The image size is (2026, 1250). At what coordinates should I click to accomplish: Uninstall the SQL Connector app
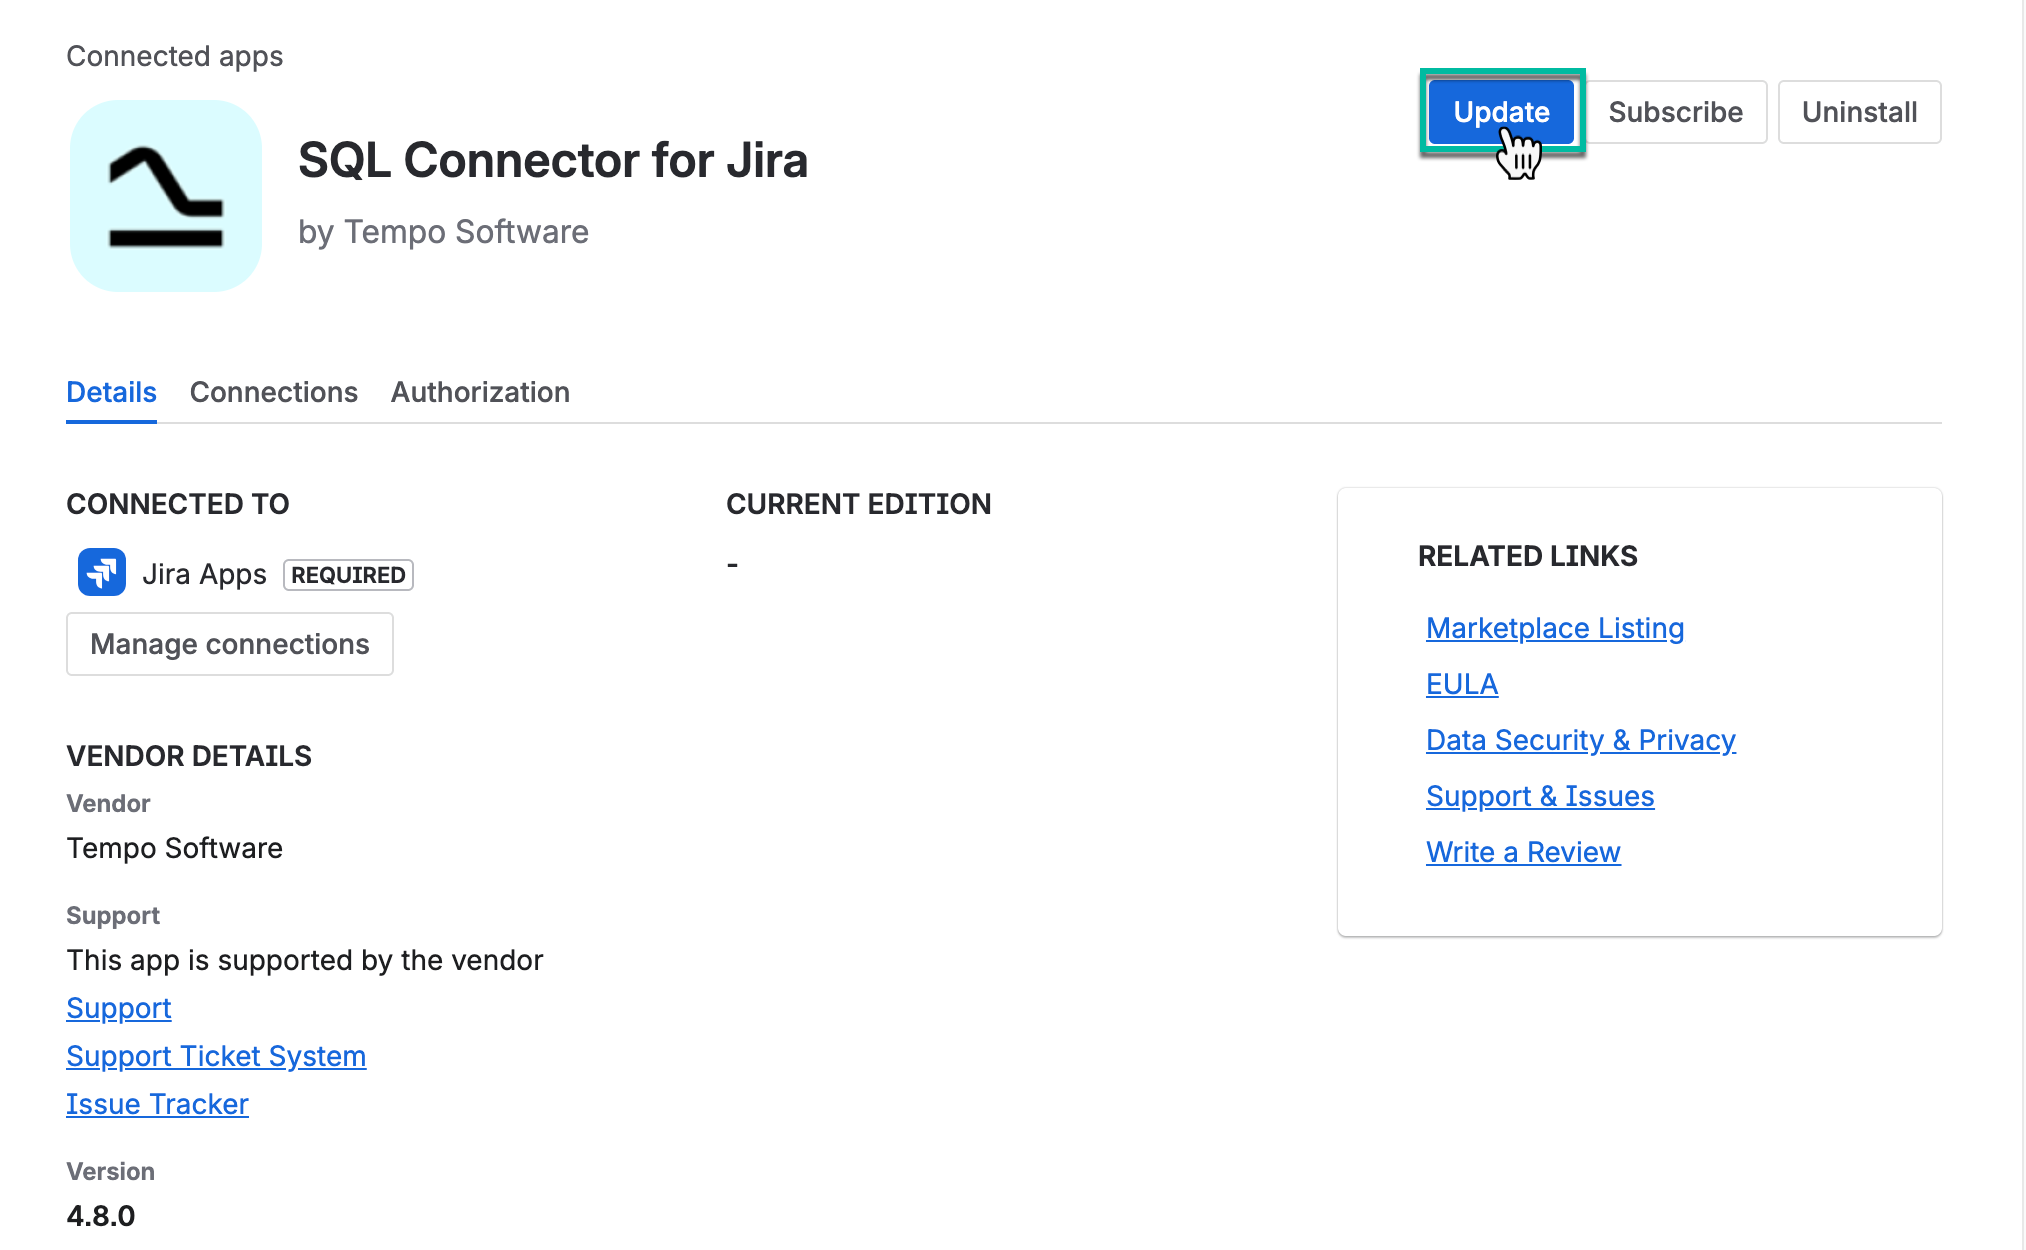(x=1859, y=112)
